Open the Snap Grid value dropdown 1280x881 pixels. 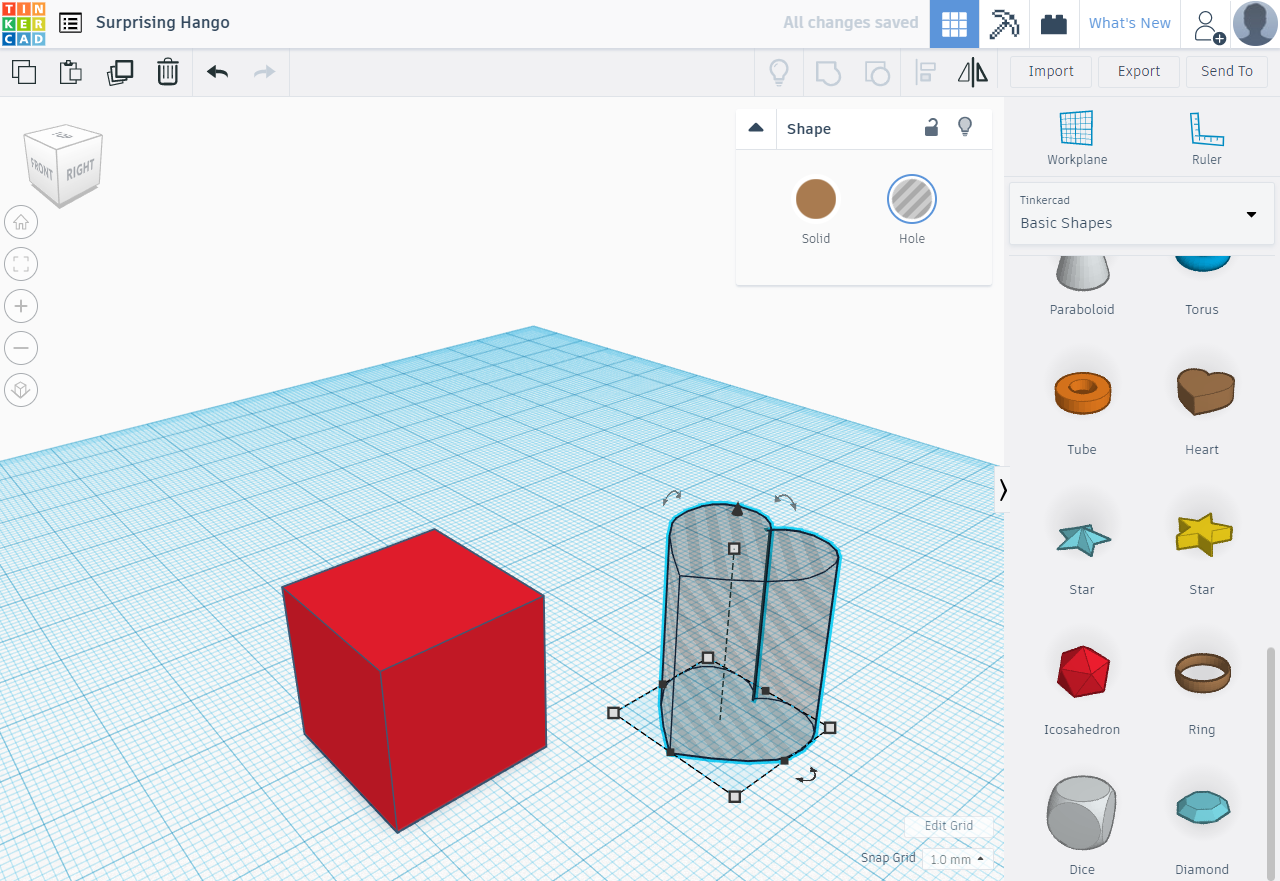point(957,859)
